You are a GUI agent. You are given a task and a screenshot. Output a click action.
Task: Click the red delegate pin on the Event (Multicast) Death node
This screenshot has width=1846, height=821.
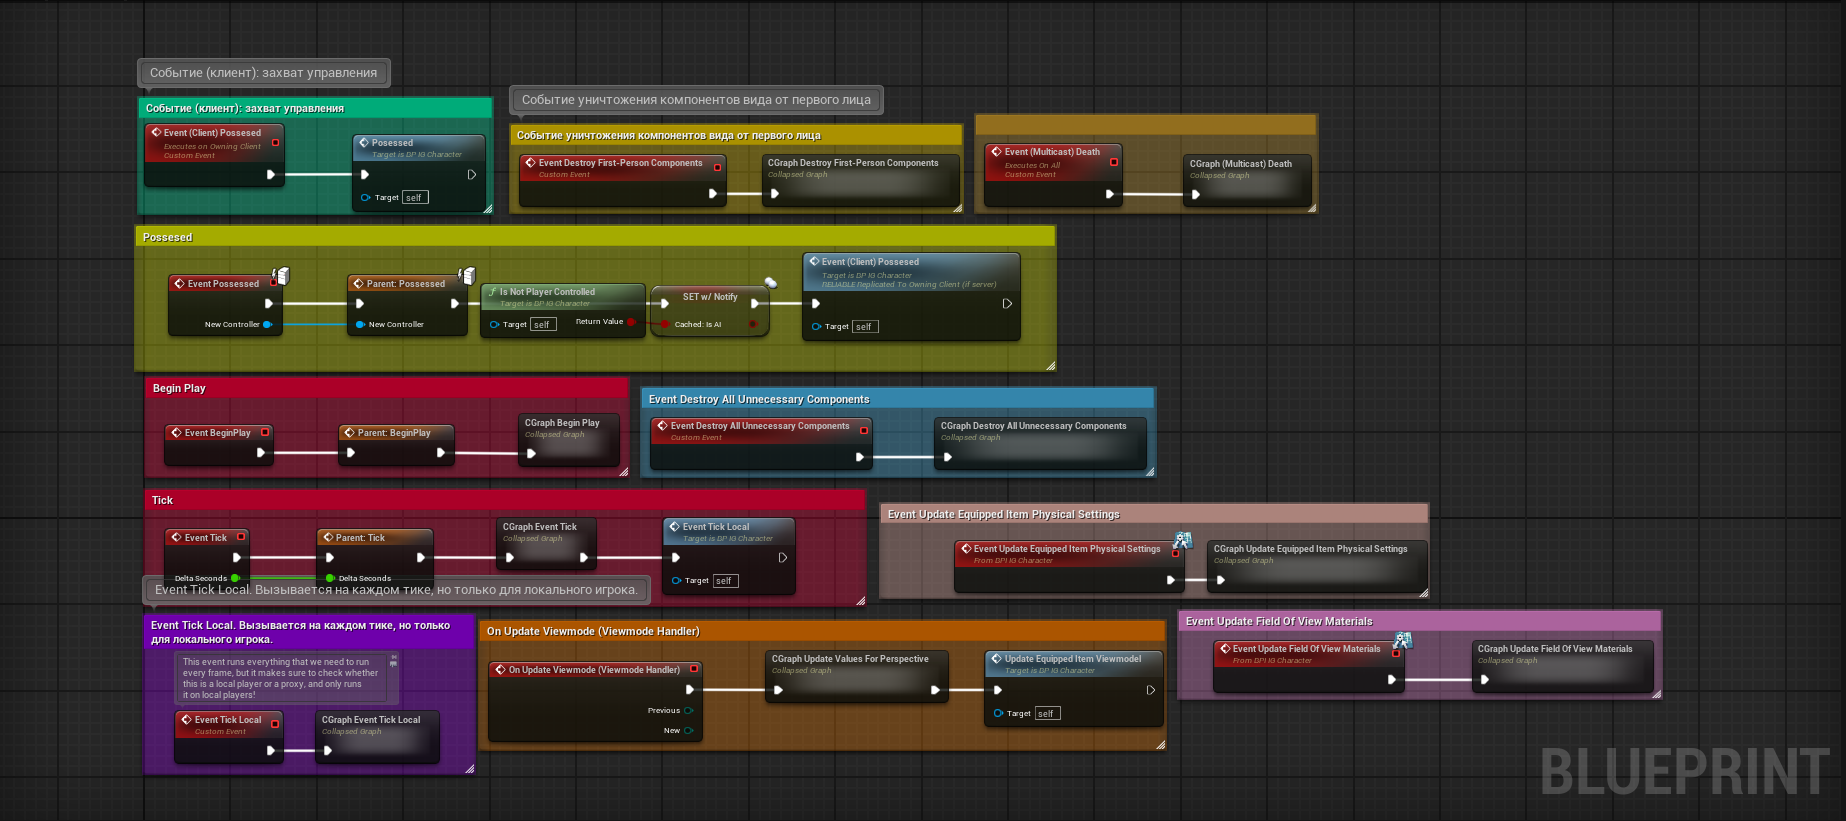click(1114, 162)
